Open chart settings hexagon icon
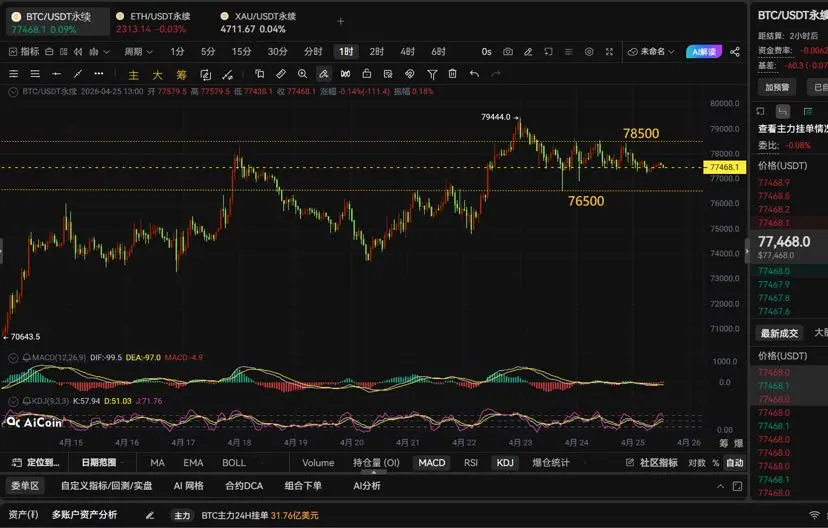 coord(589,52)
